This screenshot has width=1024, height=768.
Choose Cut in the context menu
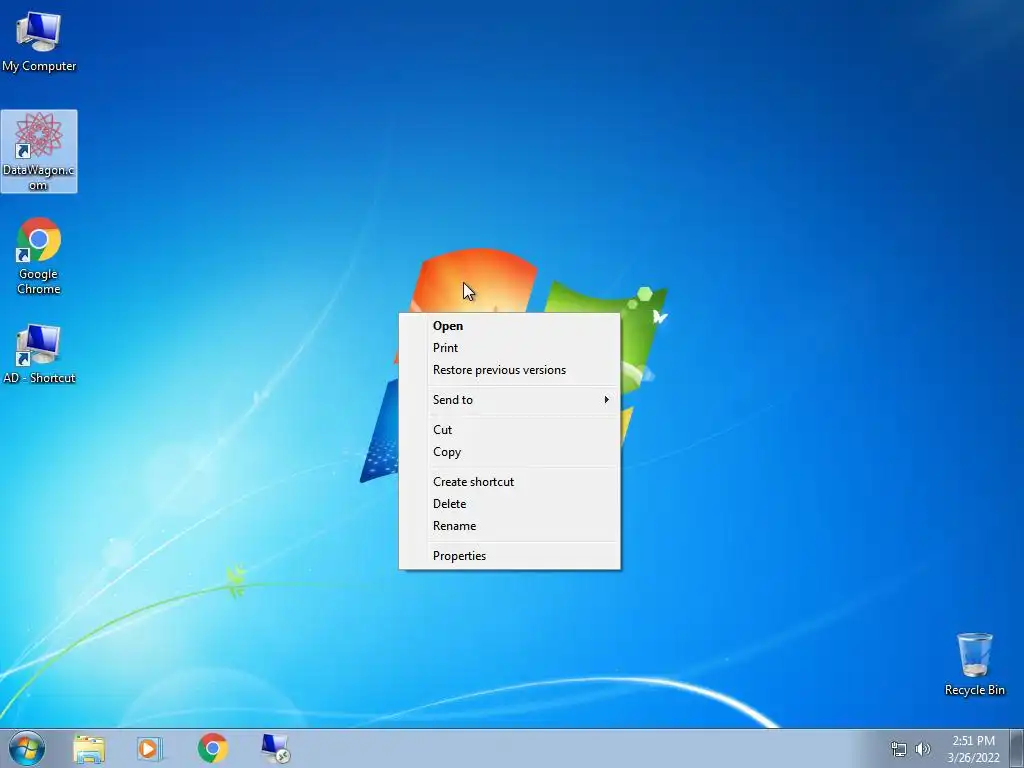509,430
